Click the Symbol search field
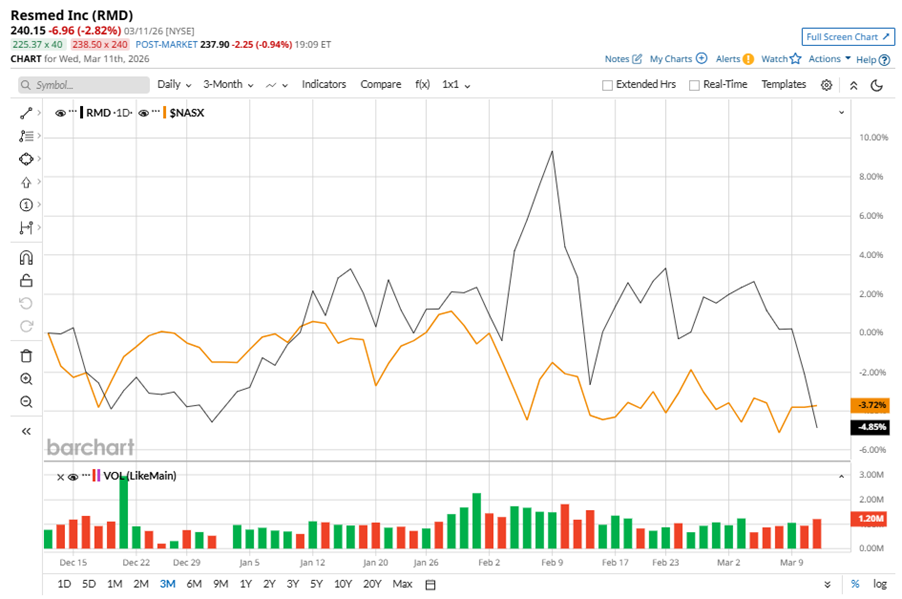902x599 pixels. tap(84, 85)
